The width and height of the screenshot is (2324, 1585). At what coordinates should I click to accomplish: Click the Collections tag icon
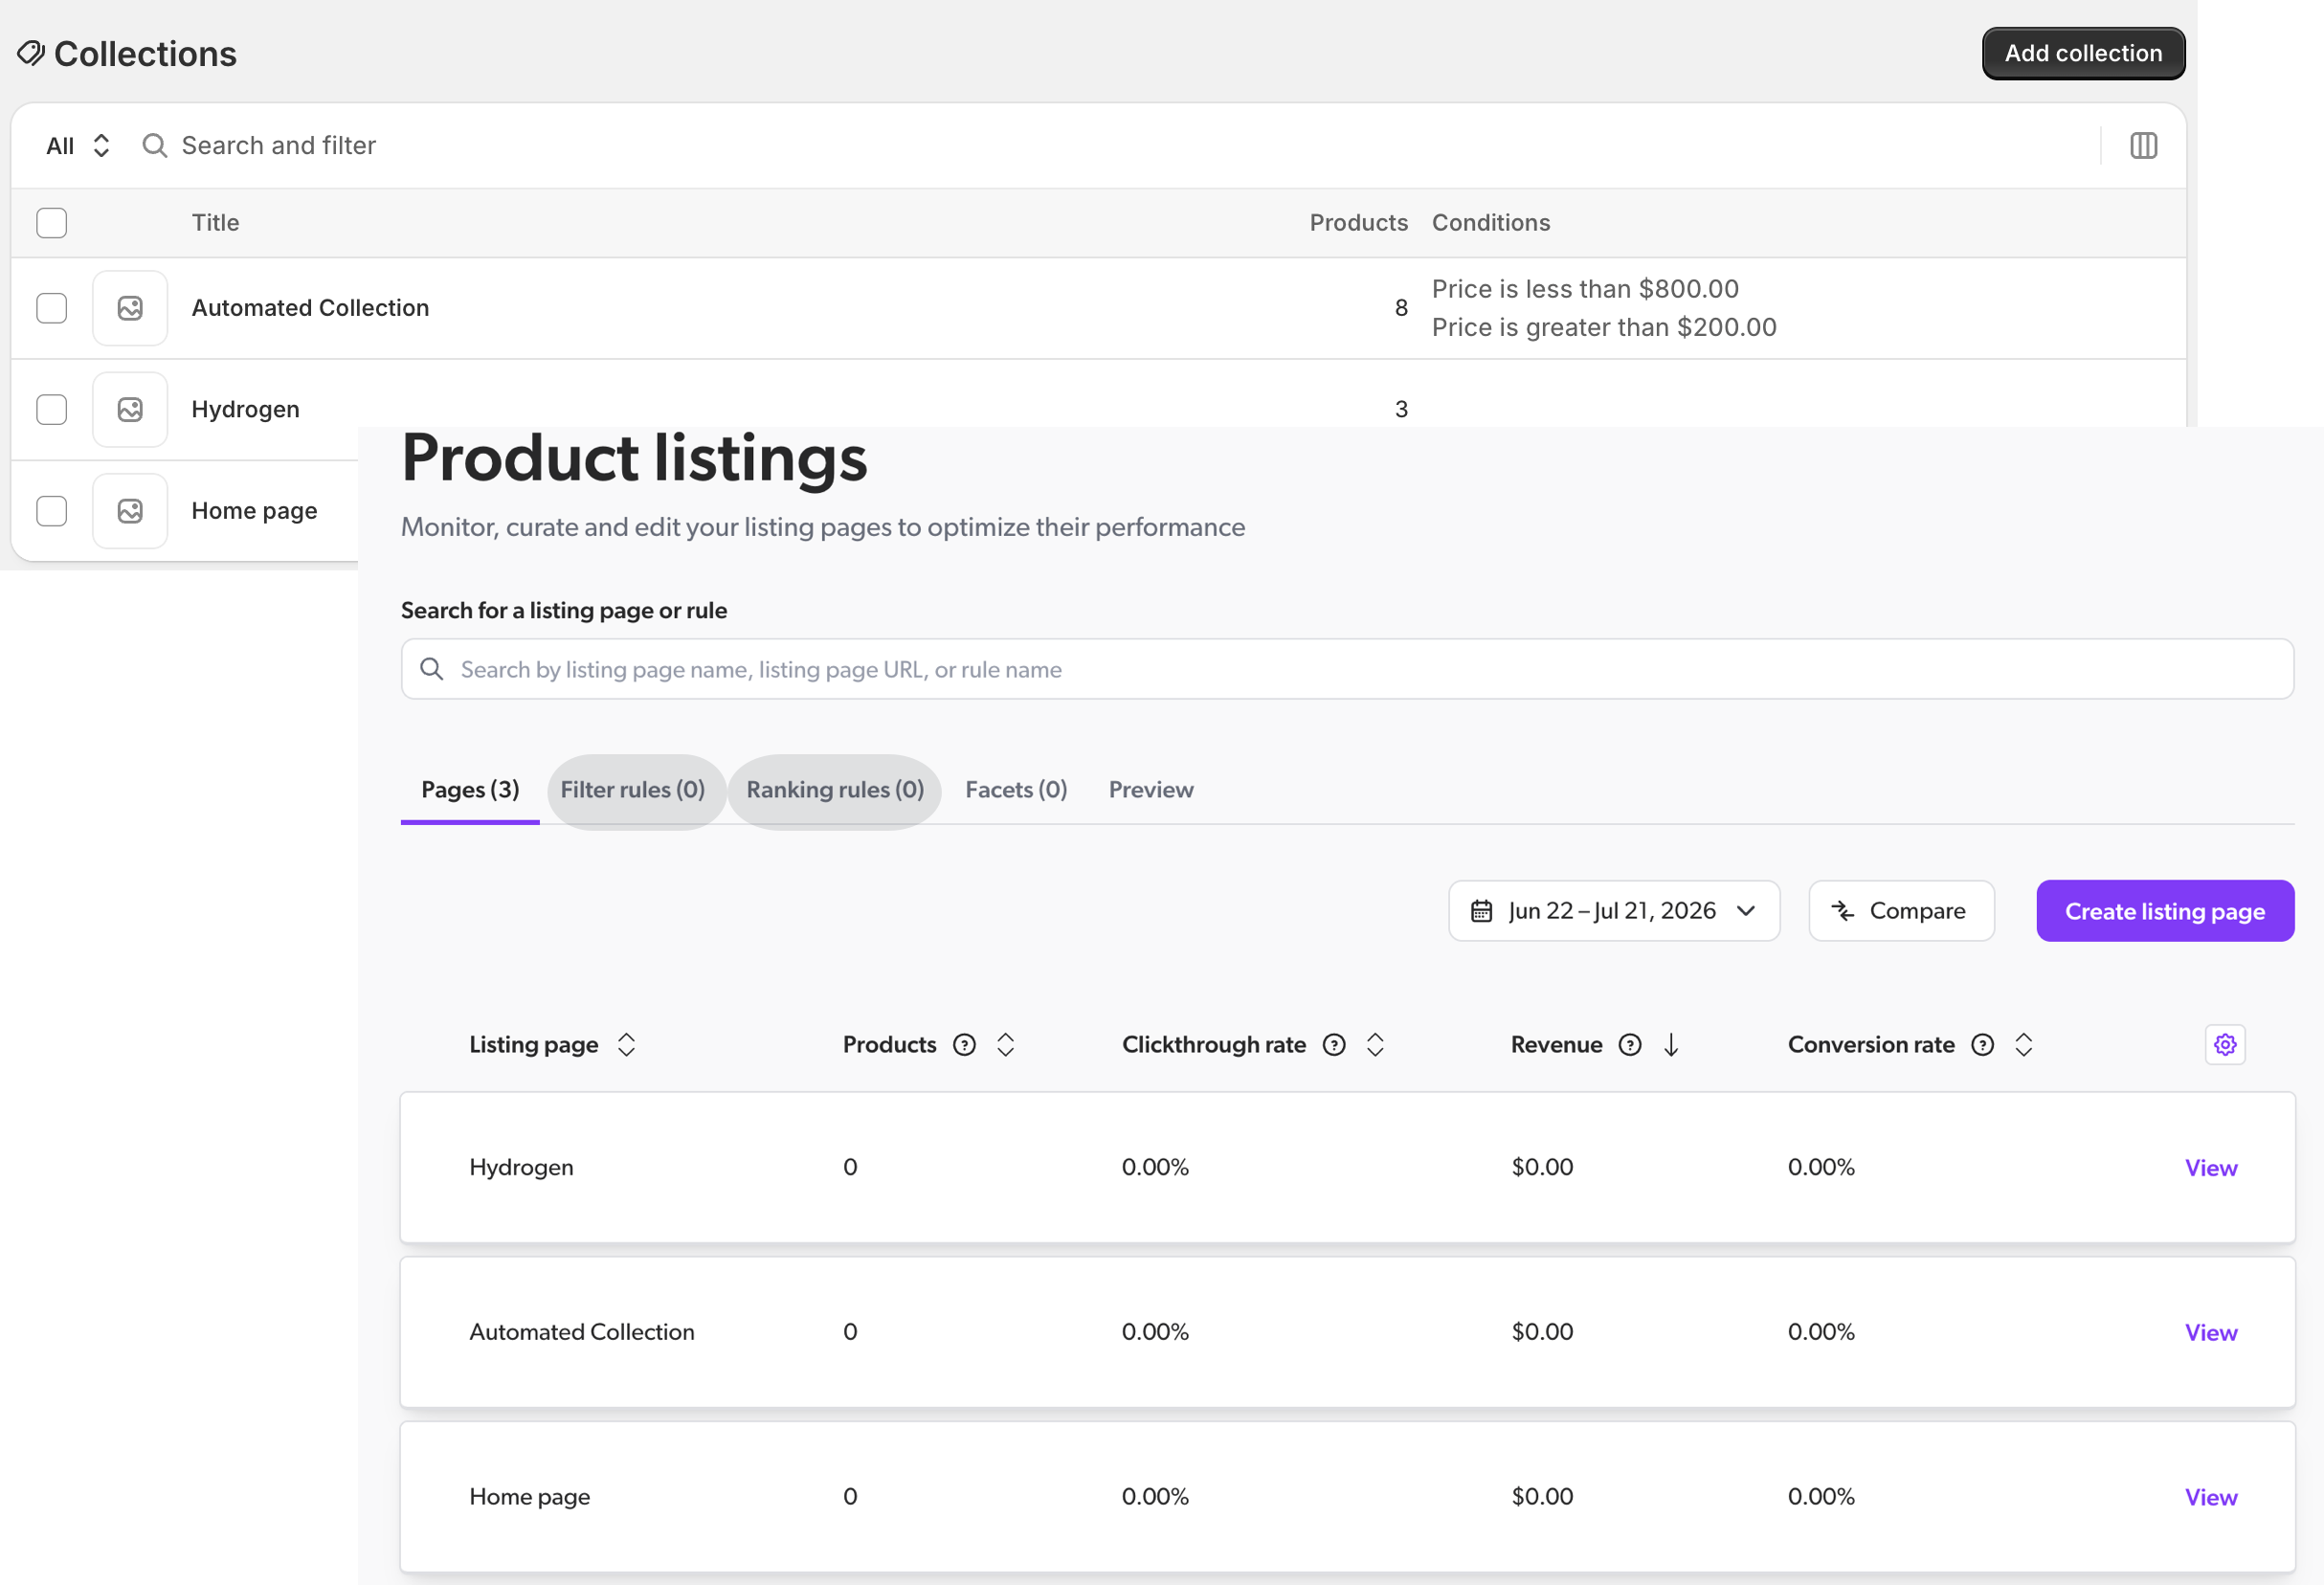31,53
